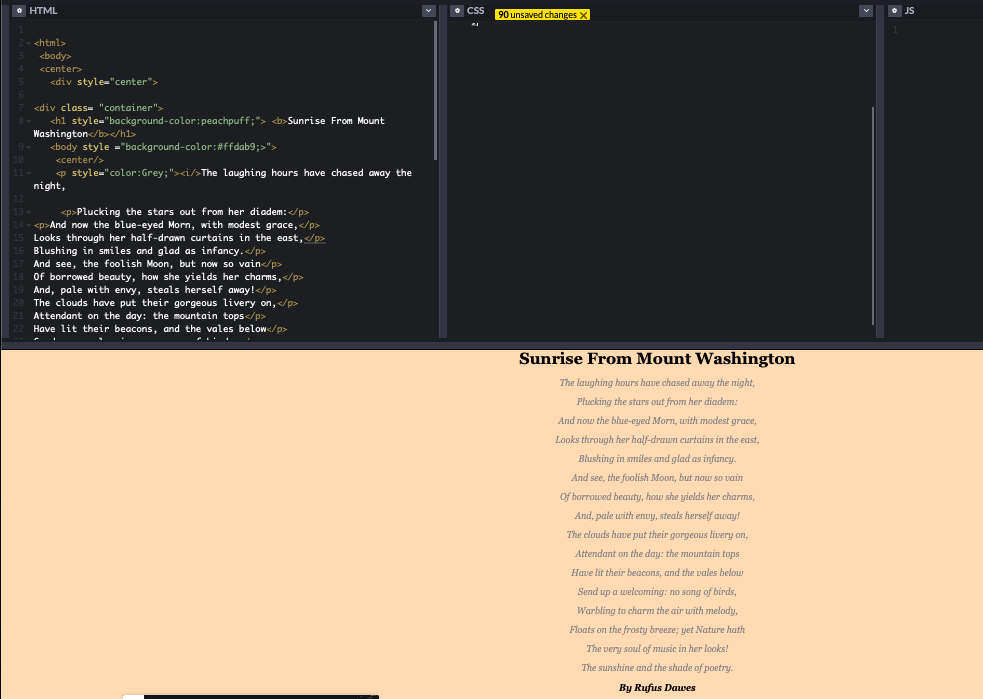Collapse the html tag on line 2
Image resolution: width=983 pixels, height=699 pixels.
(x=28, y=43)
